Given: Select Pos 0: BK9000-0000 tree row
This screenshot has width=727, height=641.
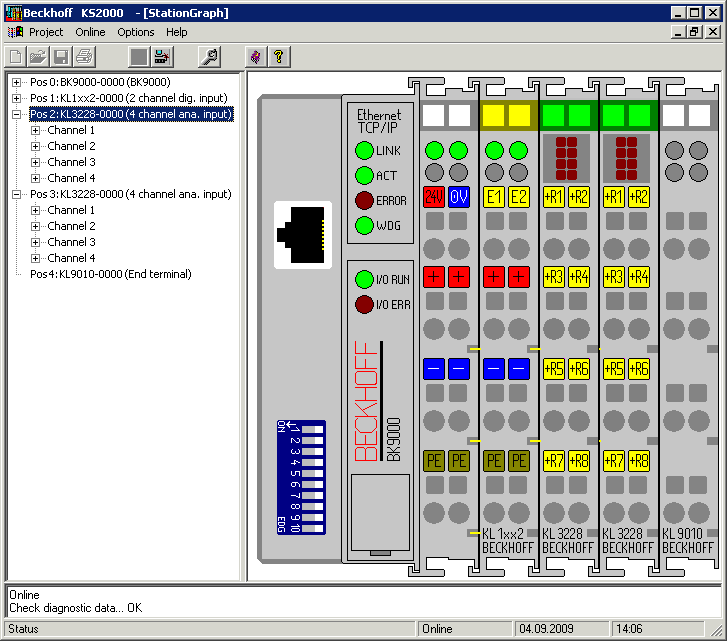Looking at the screenshot, I should click(x=100, y=82).
